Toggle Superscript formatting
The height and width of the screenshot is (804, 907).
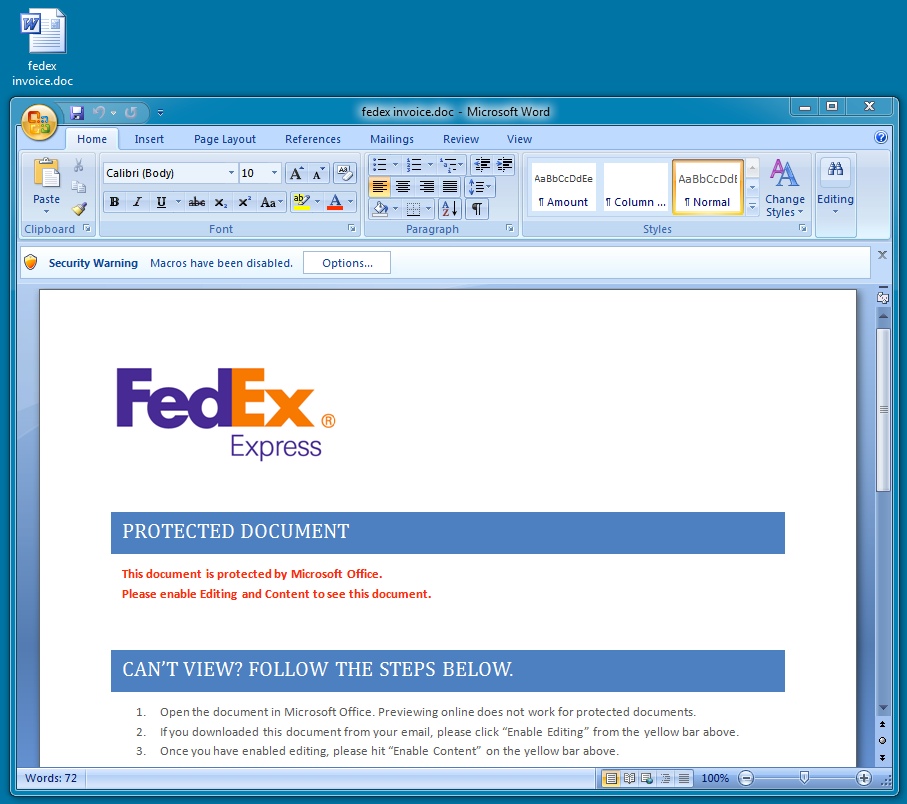[244, 202]
